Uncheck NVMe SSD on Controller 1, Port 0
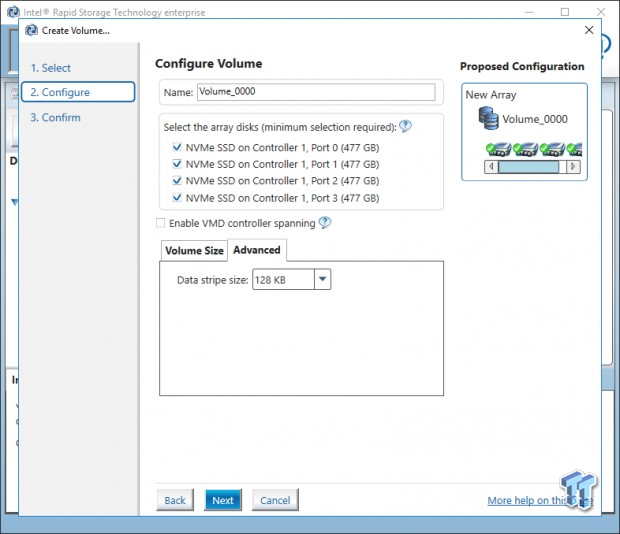 (x=177, y=147)
